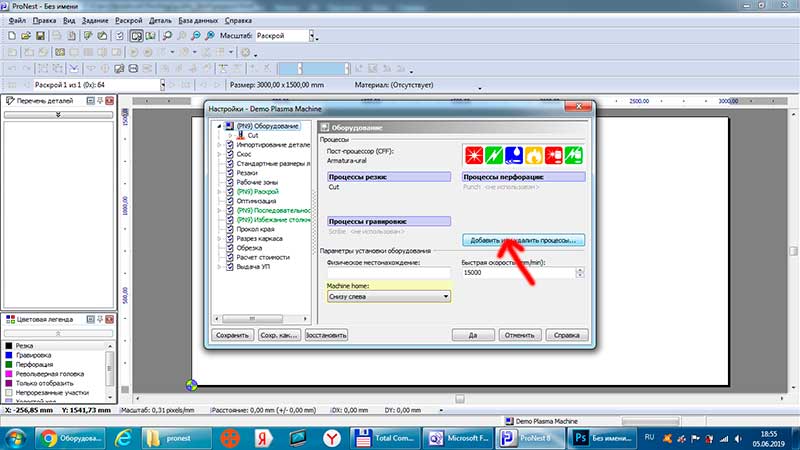
Task: Open the Раскрой menu
Action: [x=129, y=20]
